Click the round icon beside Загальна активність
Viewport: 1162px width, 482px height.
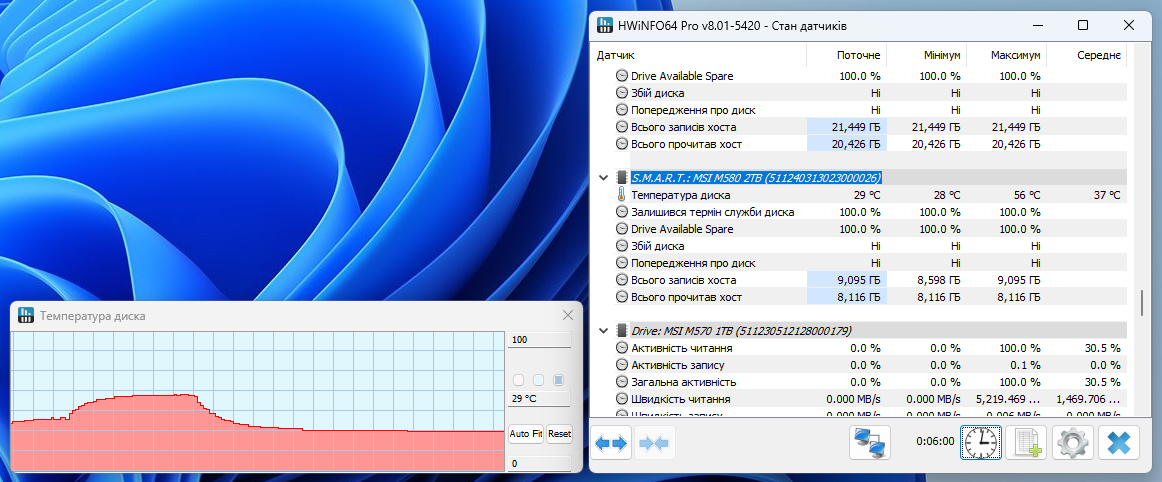click(x=622, y=382)
